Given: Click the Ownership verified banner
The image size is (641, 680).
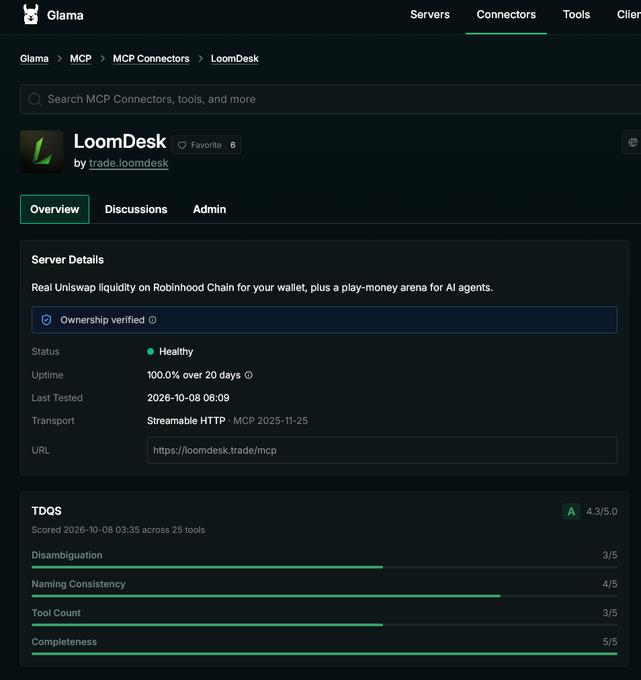Looking at the screenshot, I should pos(324,320).
